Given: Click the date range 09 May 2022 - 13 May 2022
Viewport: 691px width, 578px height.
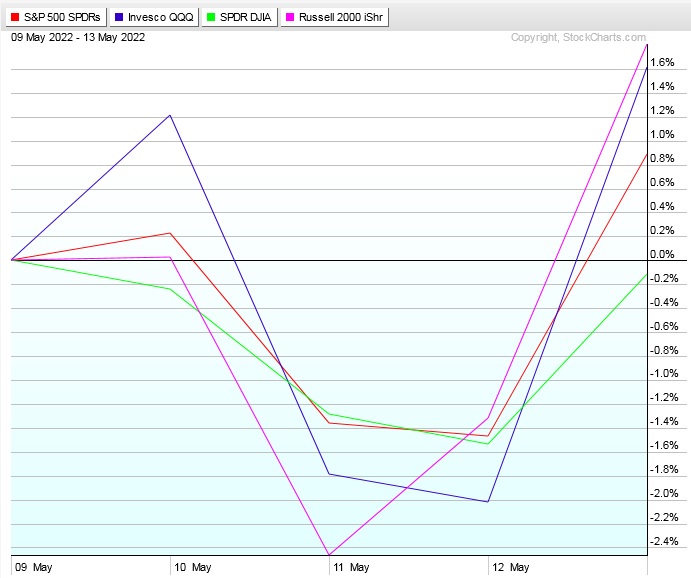Looking at the screenshot, I should pyautogui.click(x=78, y=37).
